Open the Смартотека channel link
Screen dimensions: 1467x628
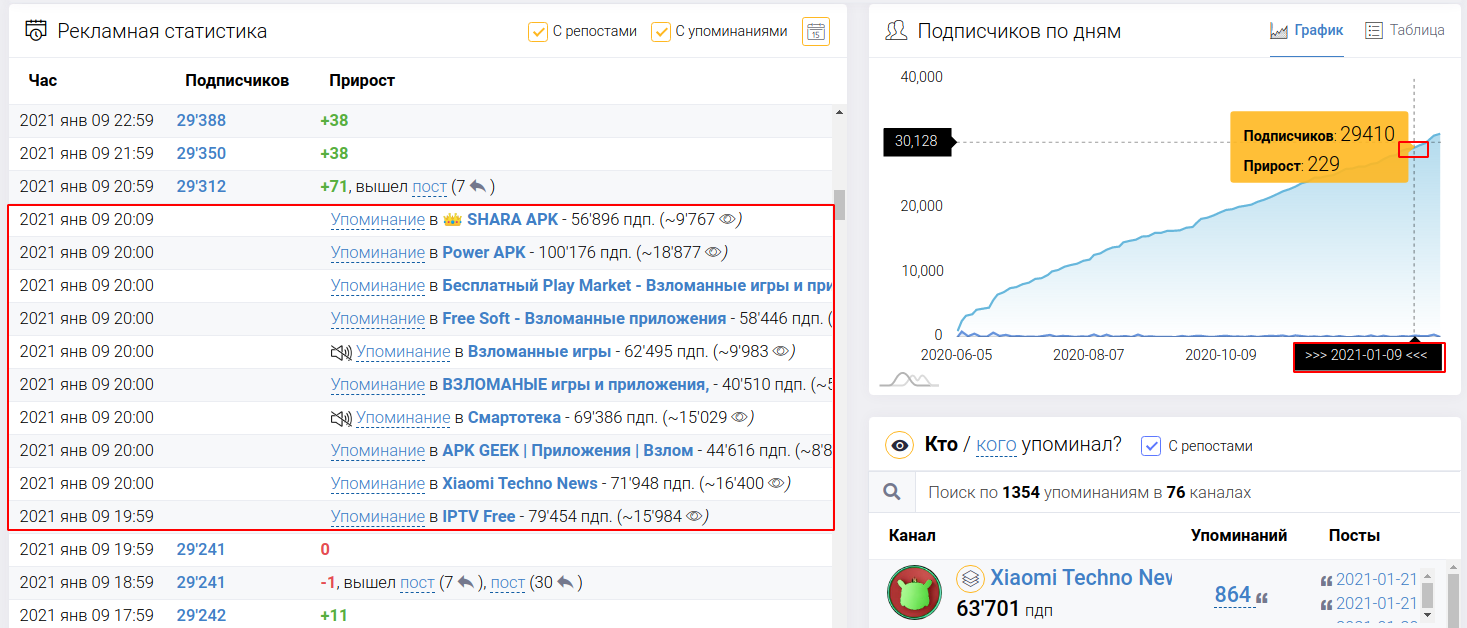(515, 417)
